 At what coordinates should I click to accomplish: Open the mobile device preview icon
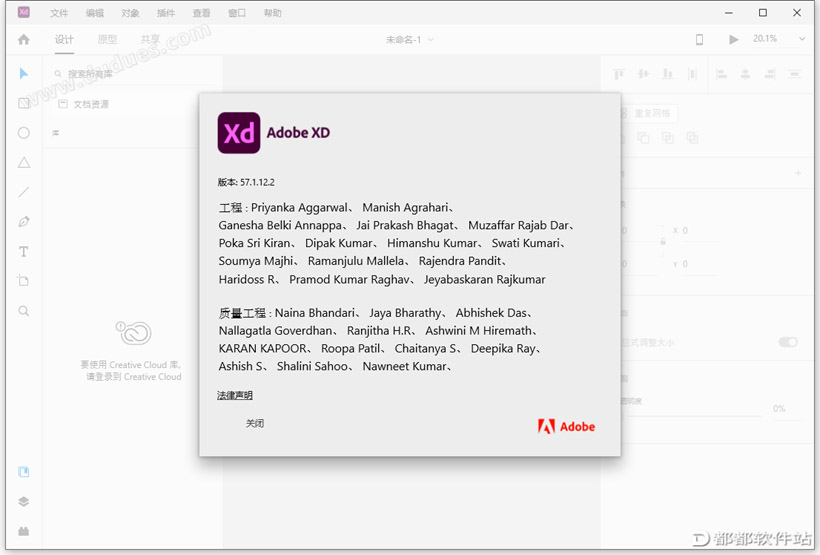pyautogui.click(x=699, y=39)
